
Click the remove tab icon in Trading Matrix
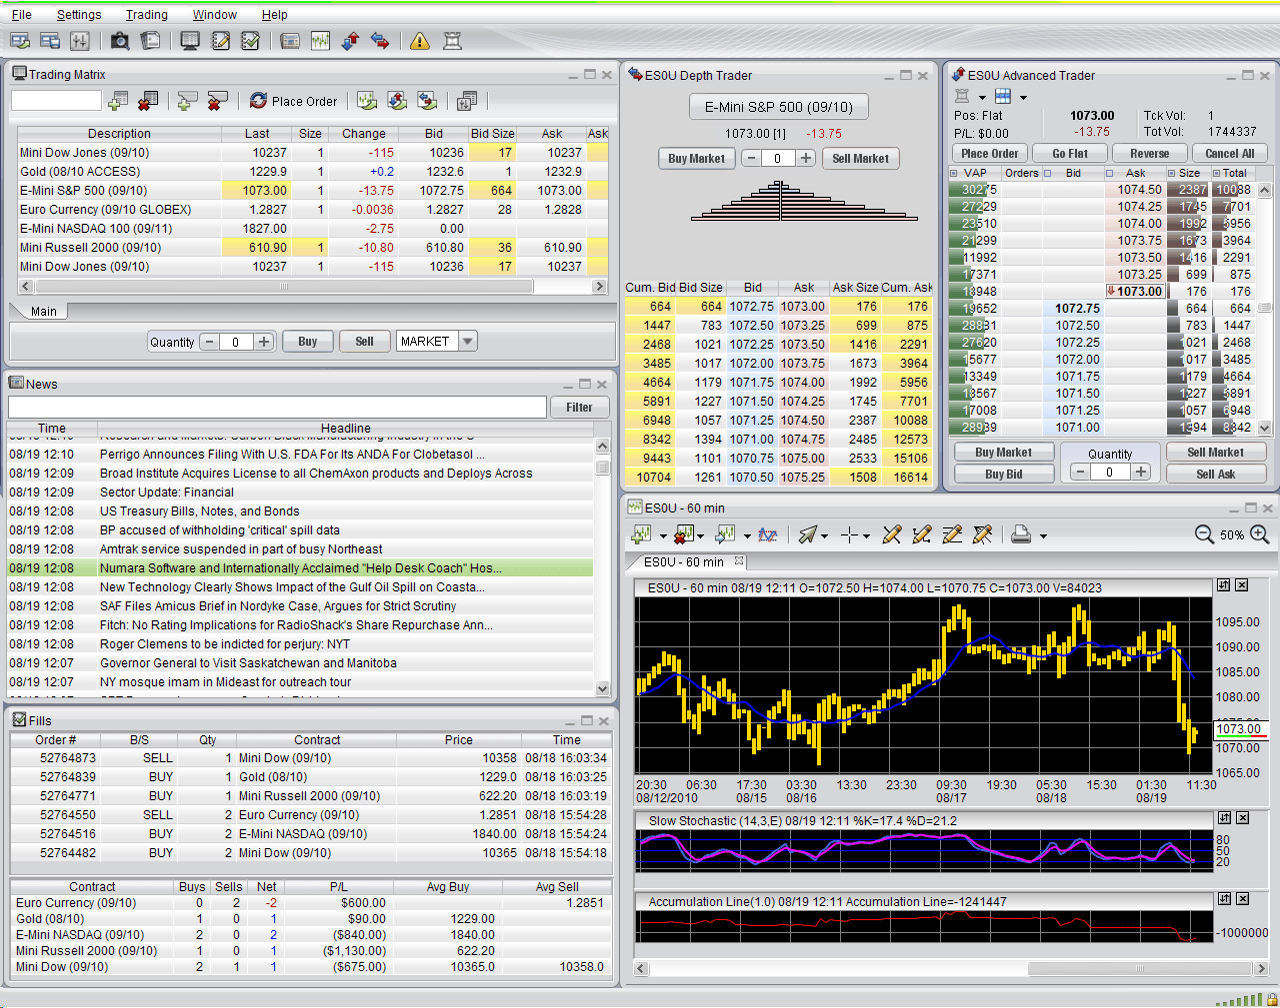(x=217, y=101)
